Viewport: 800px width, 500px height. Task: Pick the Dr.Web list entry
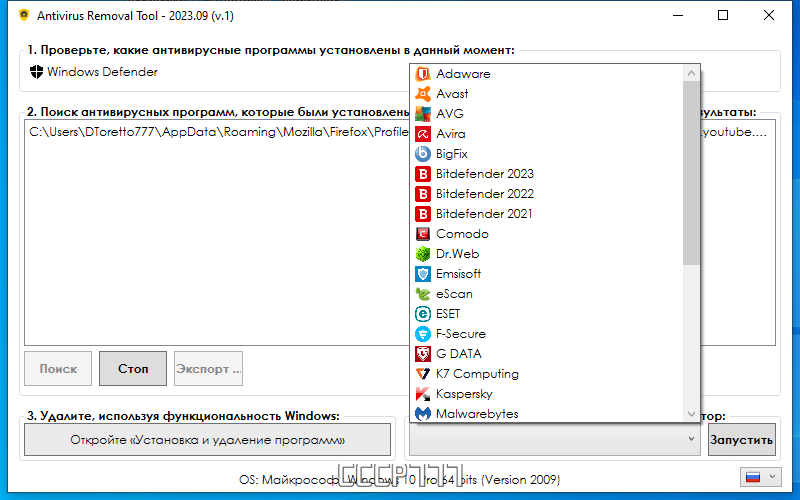[x=546, y=254]
